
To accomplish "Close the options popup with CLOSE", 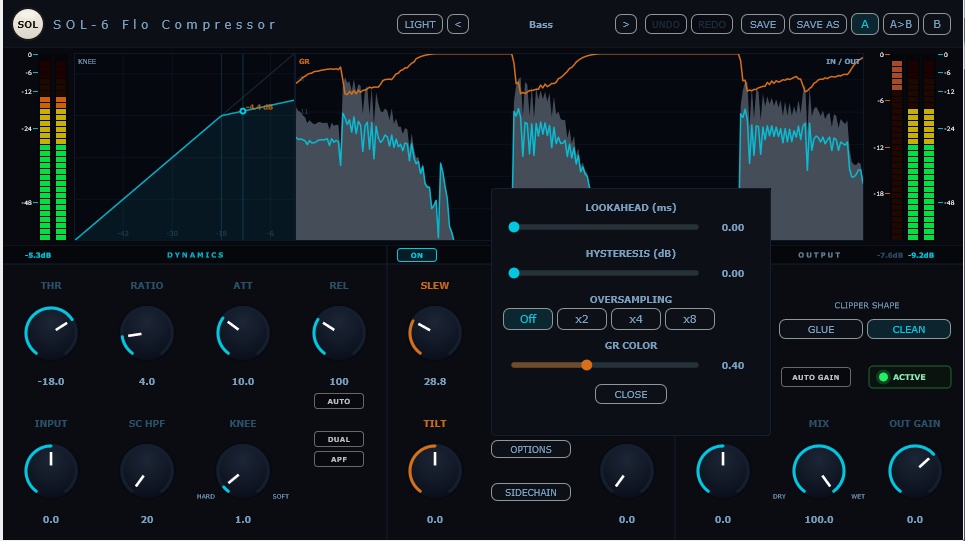I will [631, 395].
